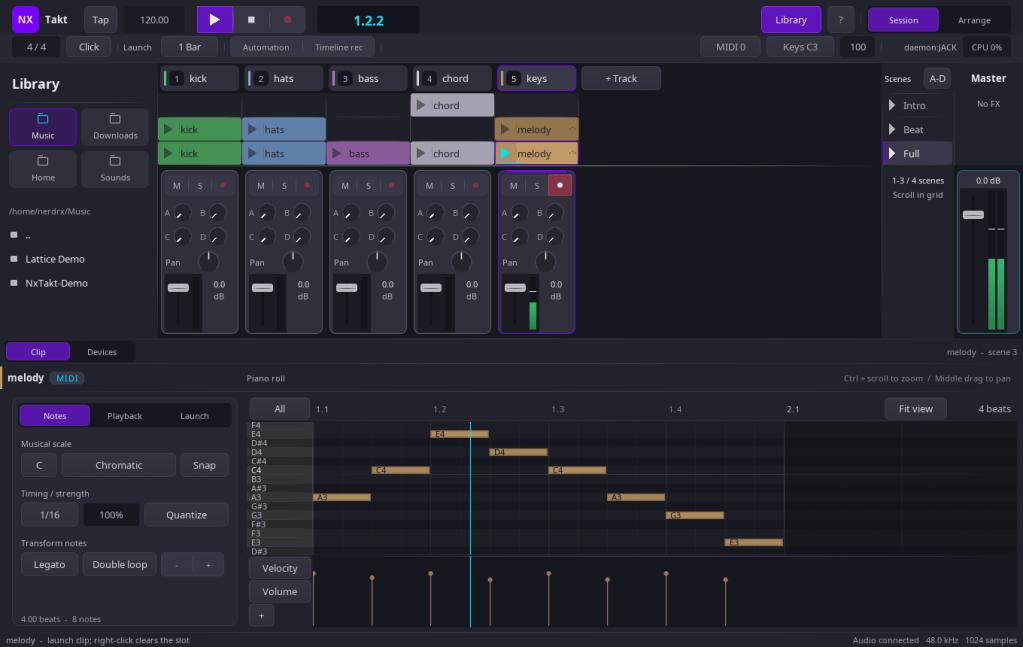Open the 1/16 quantize grid dropdown

[x=50, y=515]
